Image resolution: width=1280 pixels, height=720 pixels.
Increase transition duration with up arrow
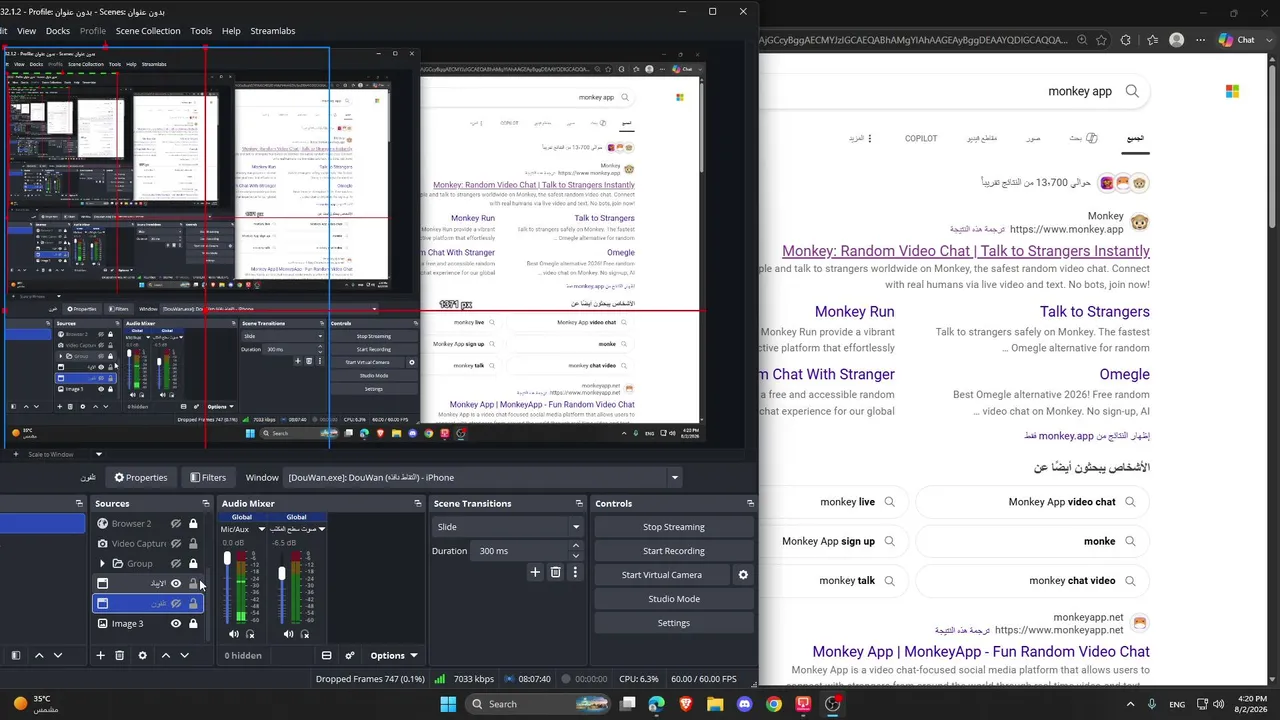click(575, 546)
